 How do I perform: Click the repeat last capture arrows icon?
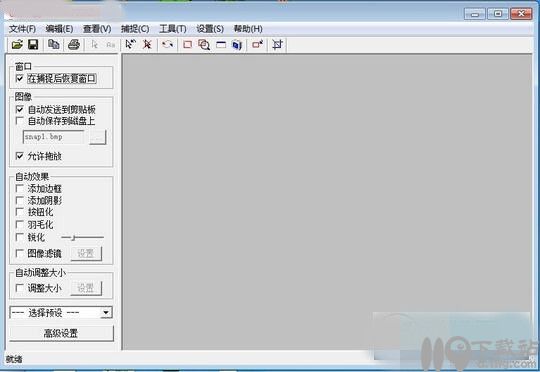pos(168,44)
